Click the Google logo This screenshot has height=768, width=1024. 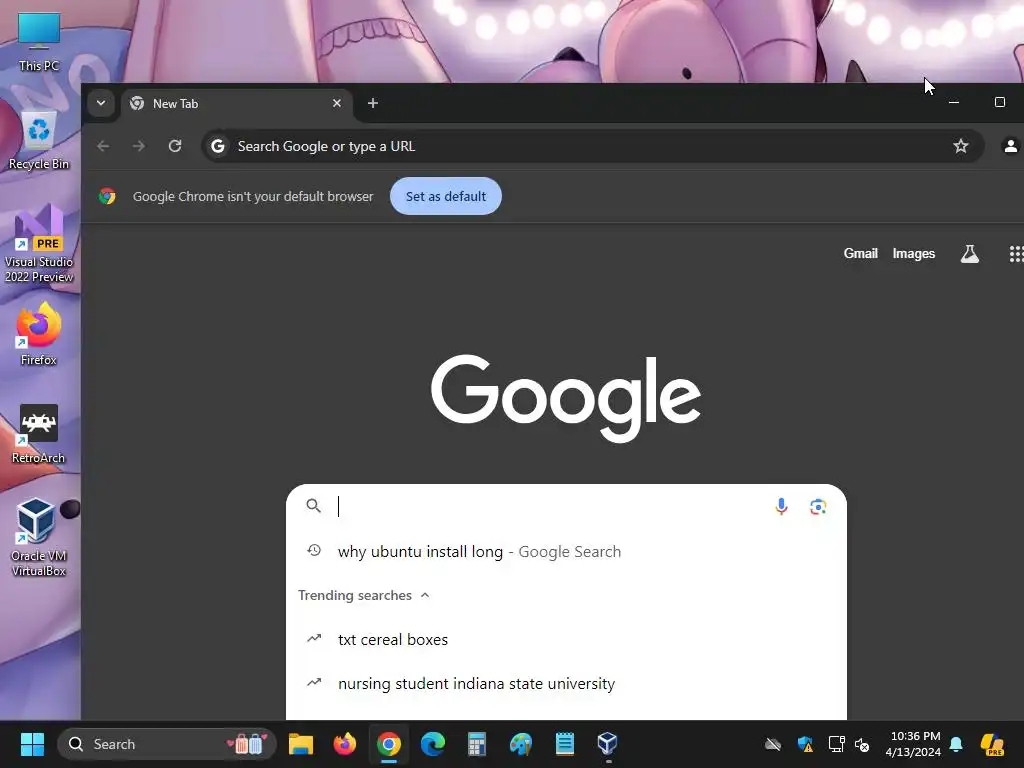[566, 398]
